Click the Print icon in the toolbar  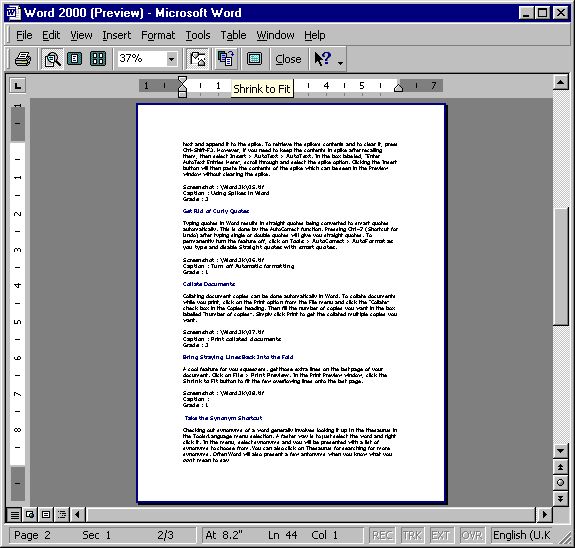point(23,59)
